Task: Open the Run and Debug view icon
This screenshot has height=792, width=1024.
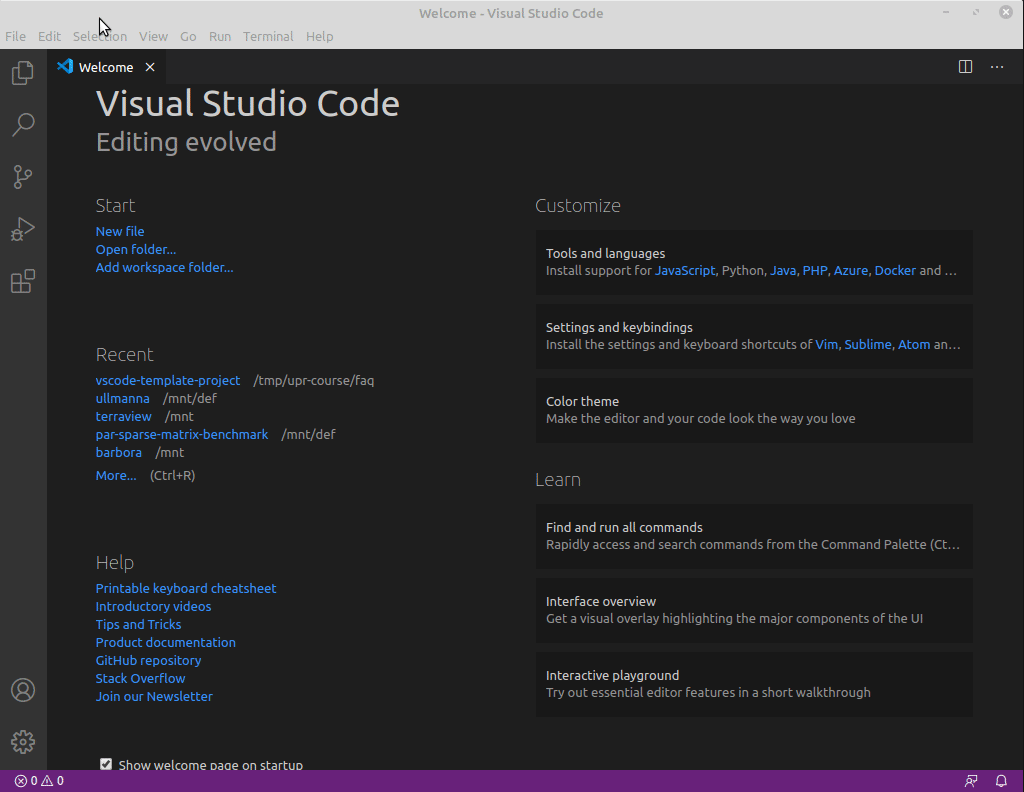Action: point(23,229)
